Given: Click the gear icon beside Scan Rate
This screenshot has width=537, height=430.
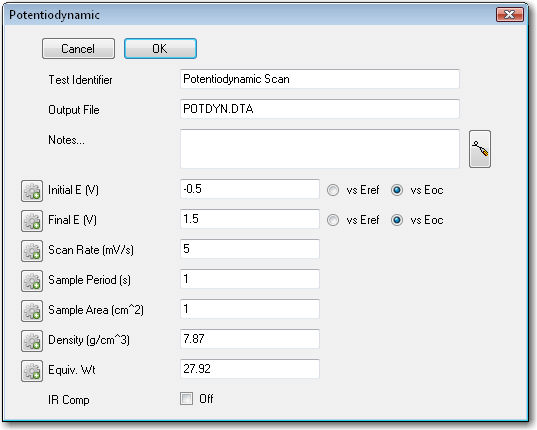Looking at the screenshot, I should (32, 251).
